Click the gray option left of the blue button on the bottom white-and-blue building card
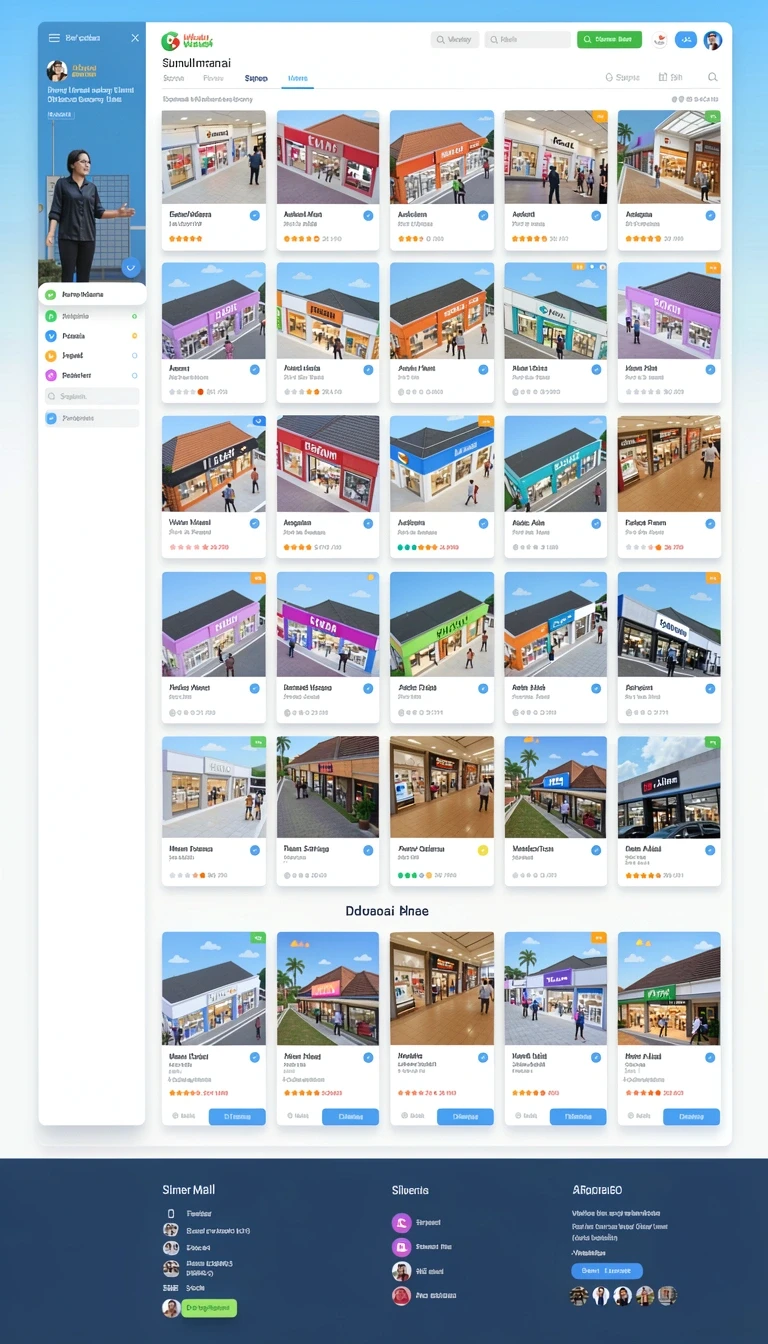The width and height of the screenshot is (768, 1344). tap(185, 1116)
